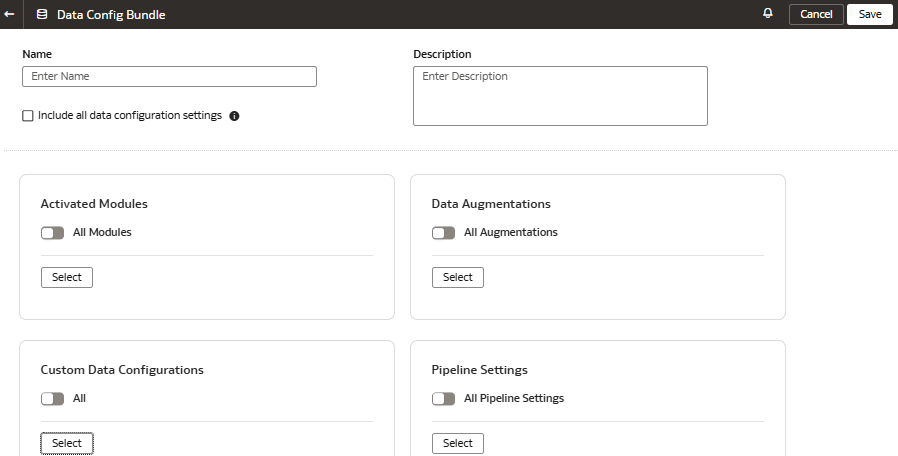Check Include all data configuration settings
This screenshot has width=898, height=456.
pyautogui.click(x=28, y=116)
